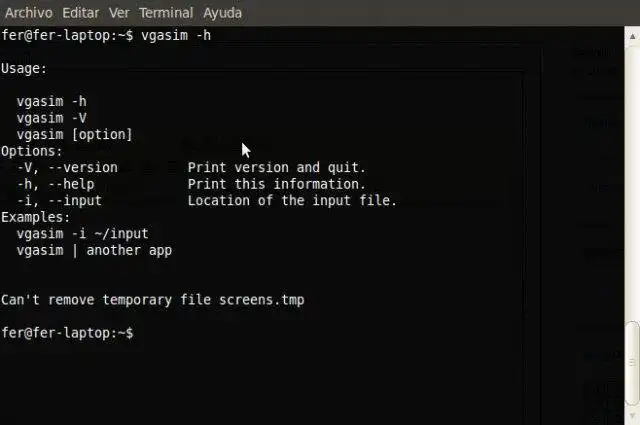Viewport: 640px width, 425px height.
Task: Open the Editar menu
Action: (80, 13)
